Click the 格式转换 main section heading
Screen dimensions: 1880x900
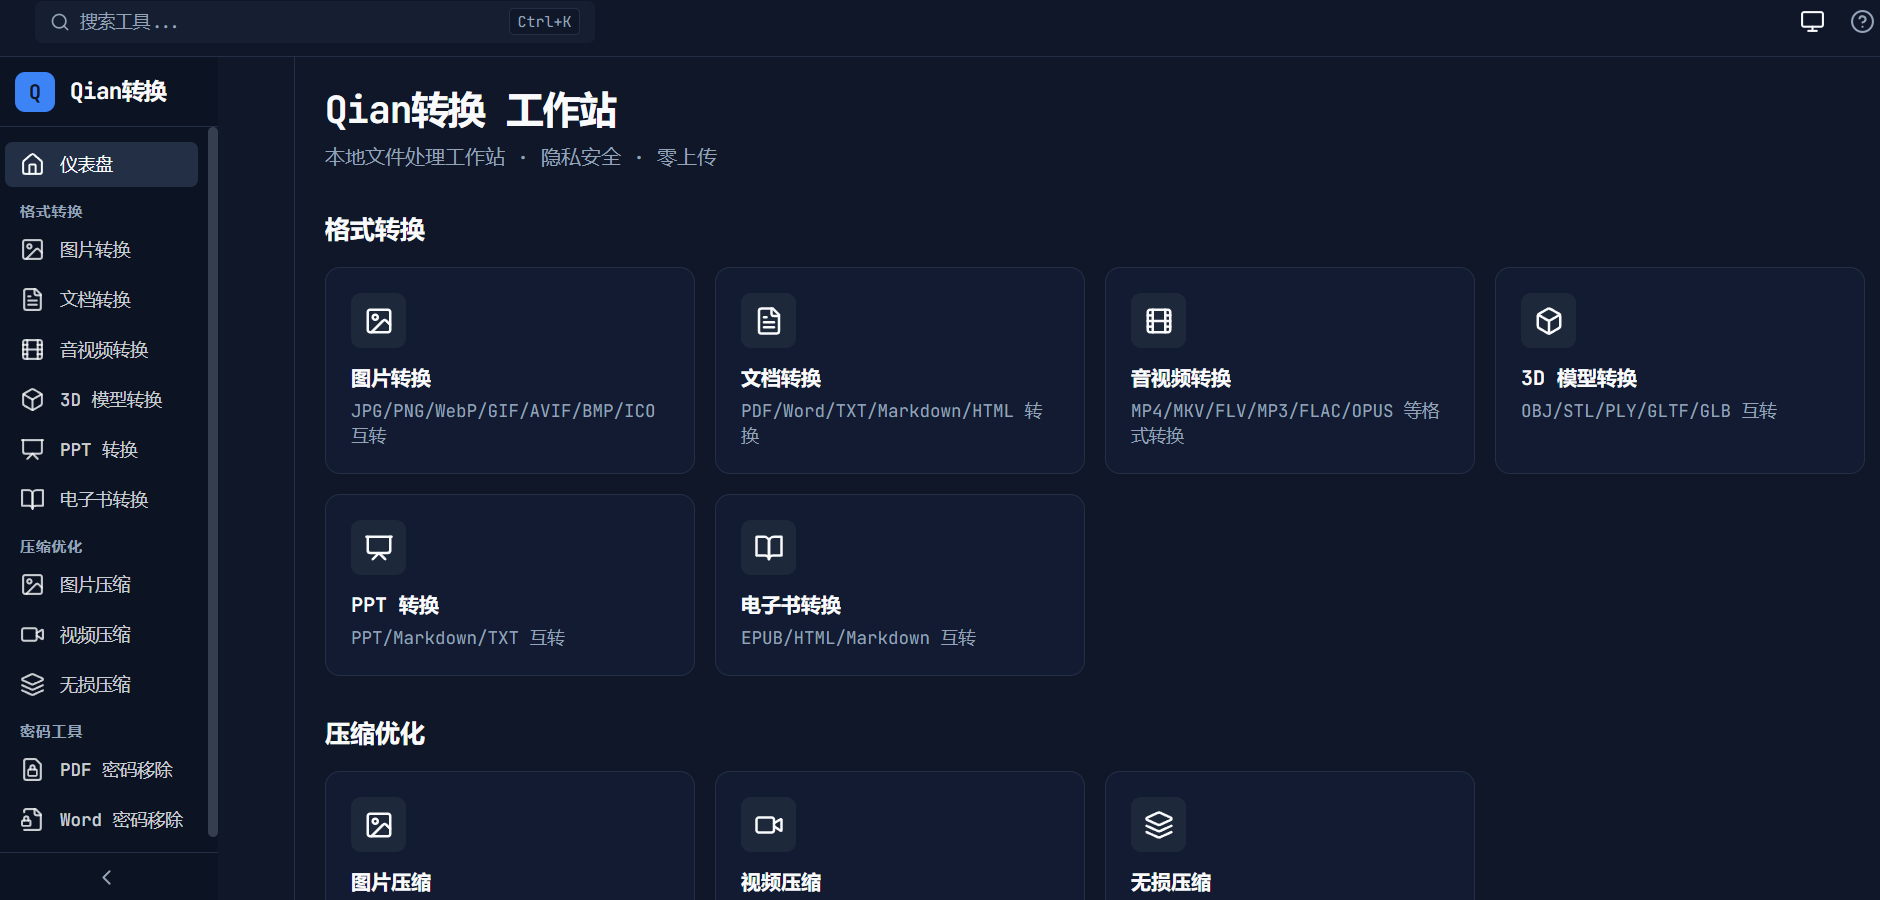point(375,230)
